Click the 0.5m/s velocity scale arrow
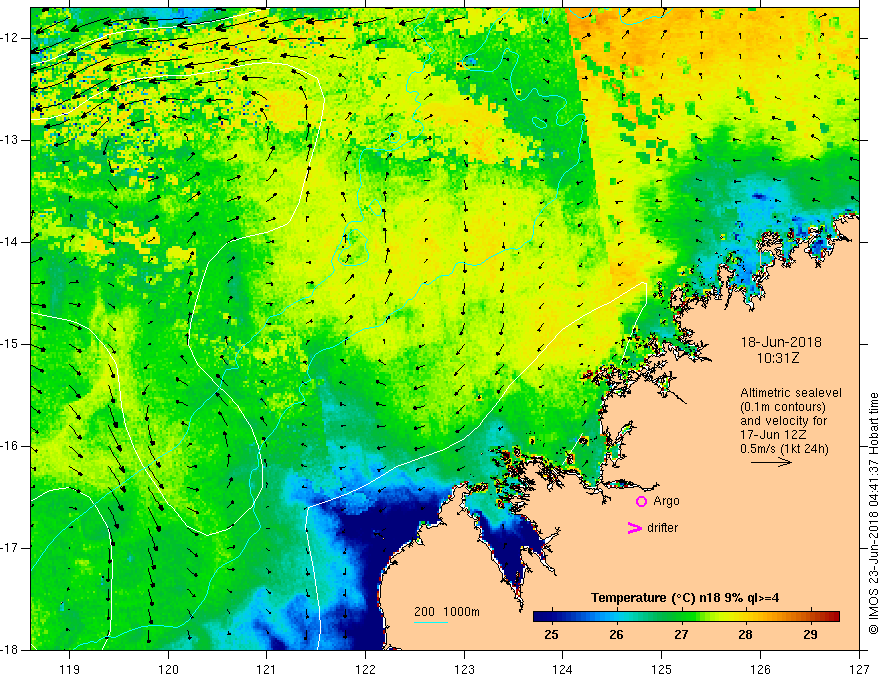The image size is (880, 680). click(x=771, y=462)
